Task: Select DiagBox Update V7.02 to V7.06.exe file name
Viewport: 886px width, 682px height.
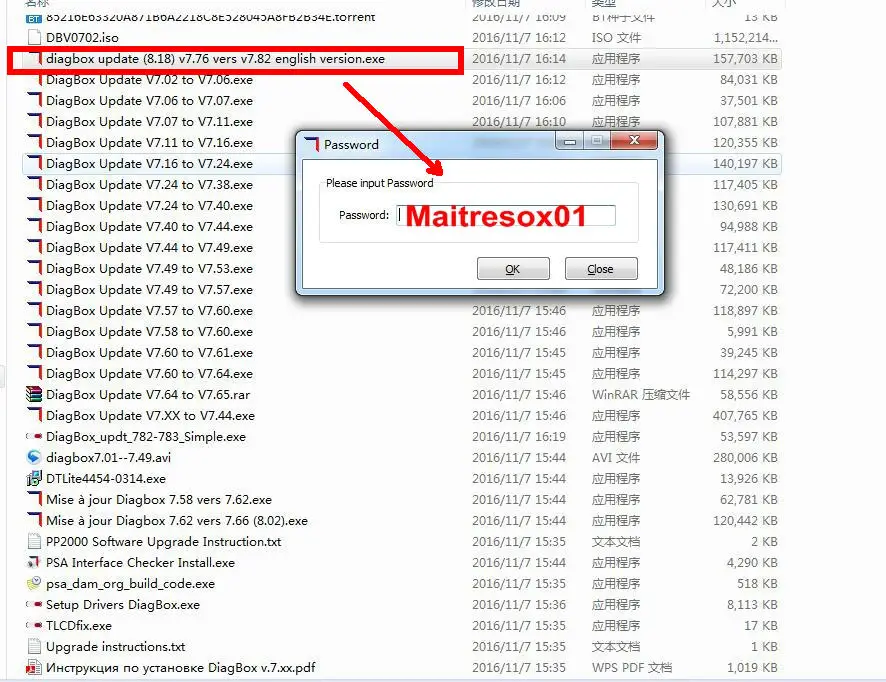Action: pos(149,80)
